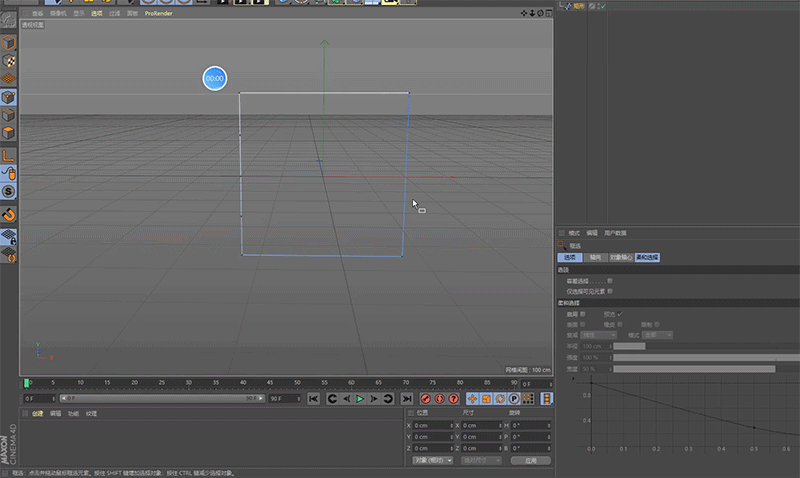Click the 应用 apply button
The width and height of the screenshot is (800, 478).
tap(530, 461)
